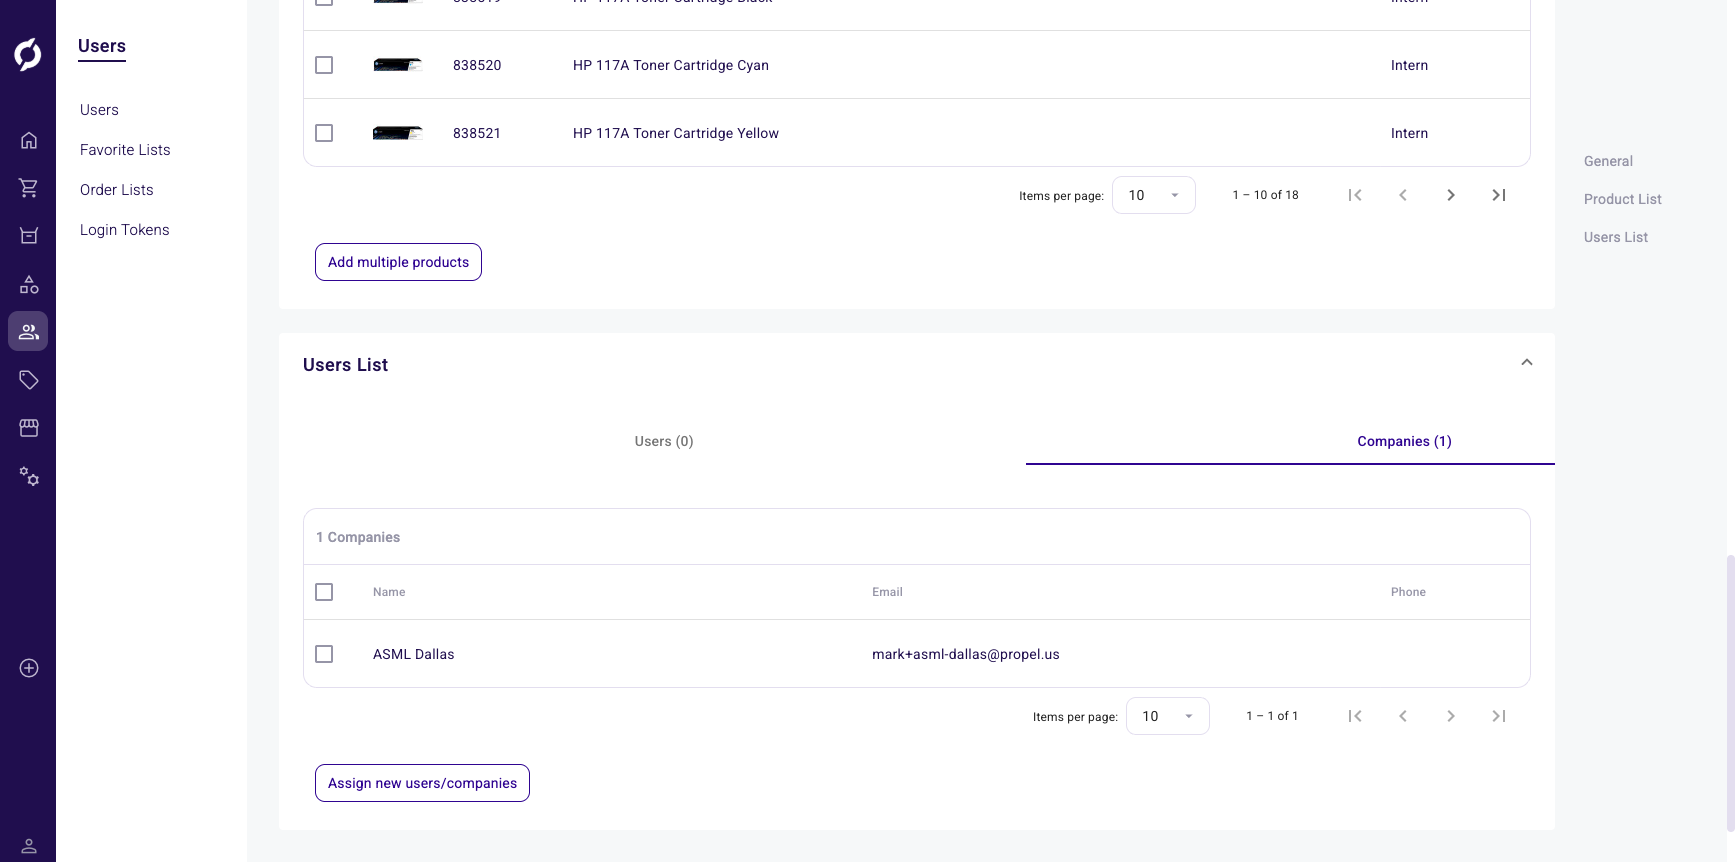Click Assign new users/companies button
Image resolution: width=1736 pixels, height=862 pixels.
tap(422, 783)
